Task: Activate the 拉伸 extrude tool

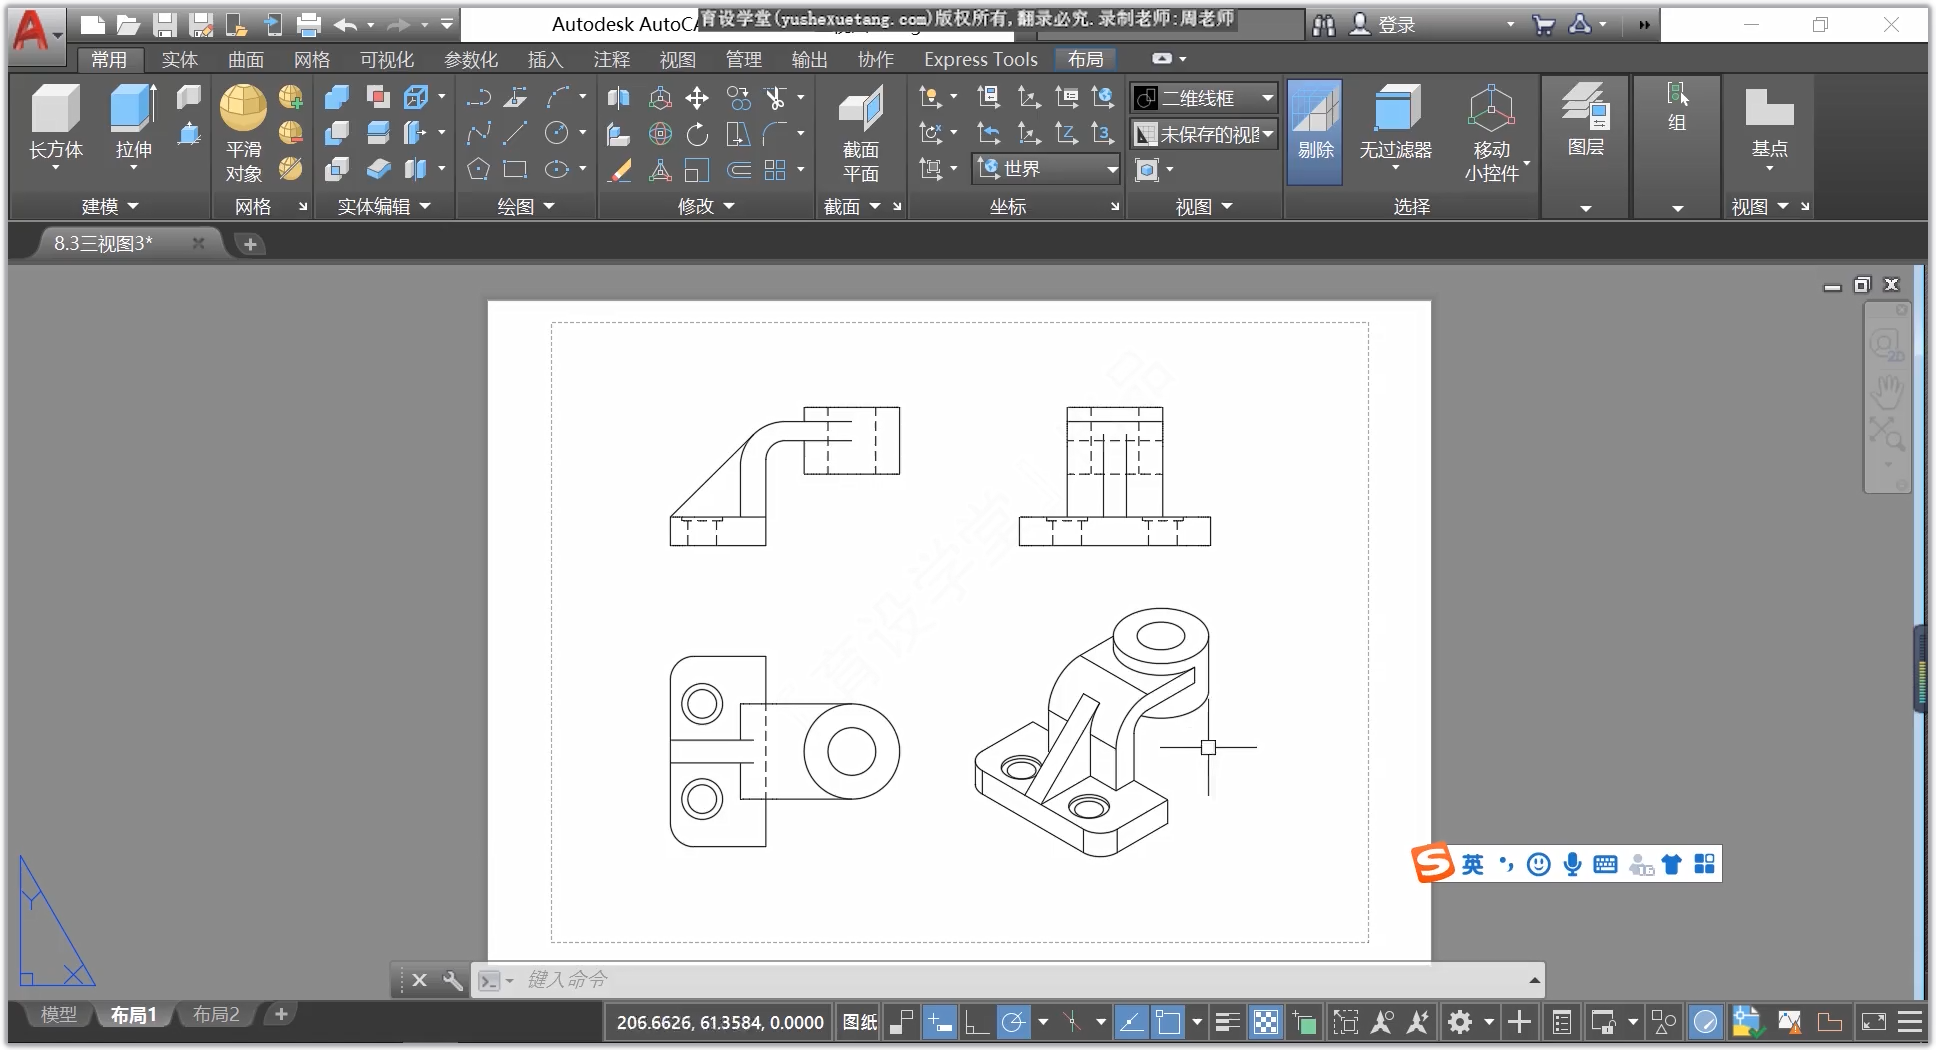Action: coord(133,123)
